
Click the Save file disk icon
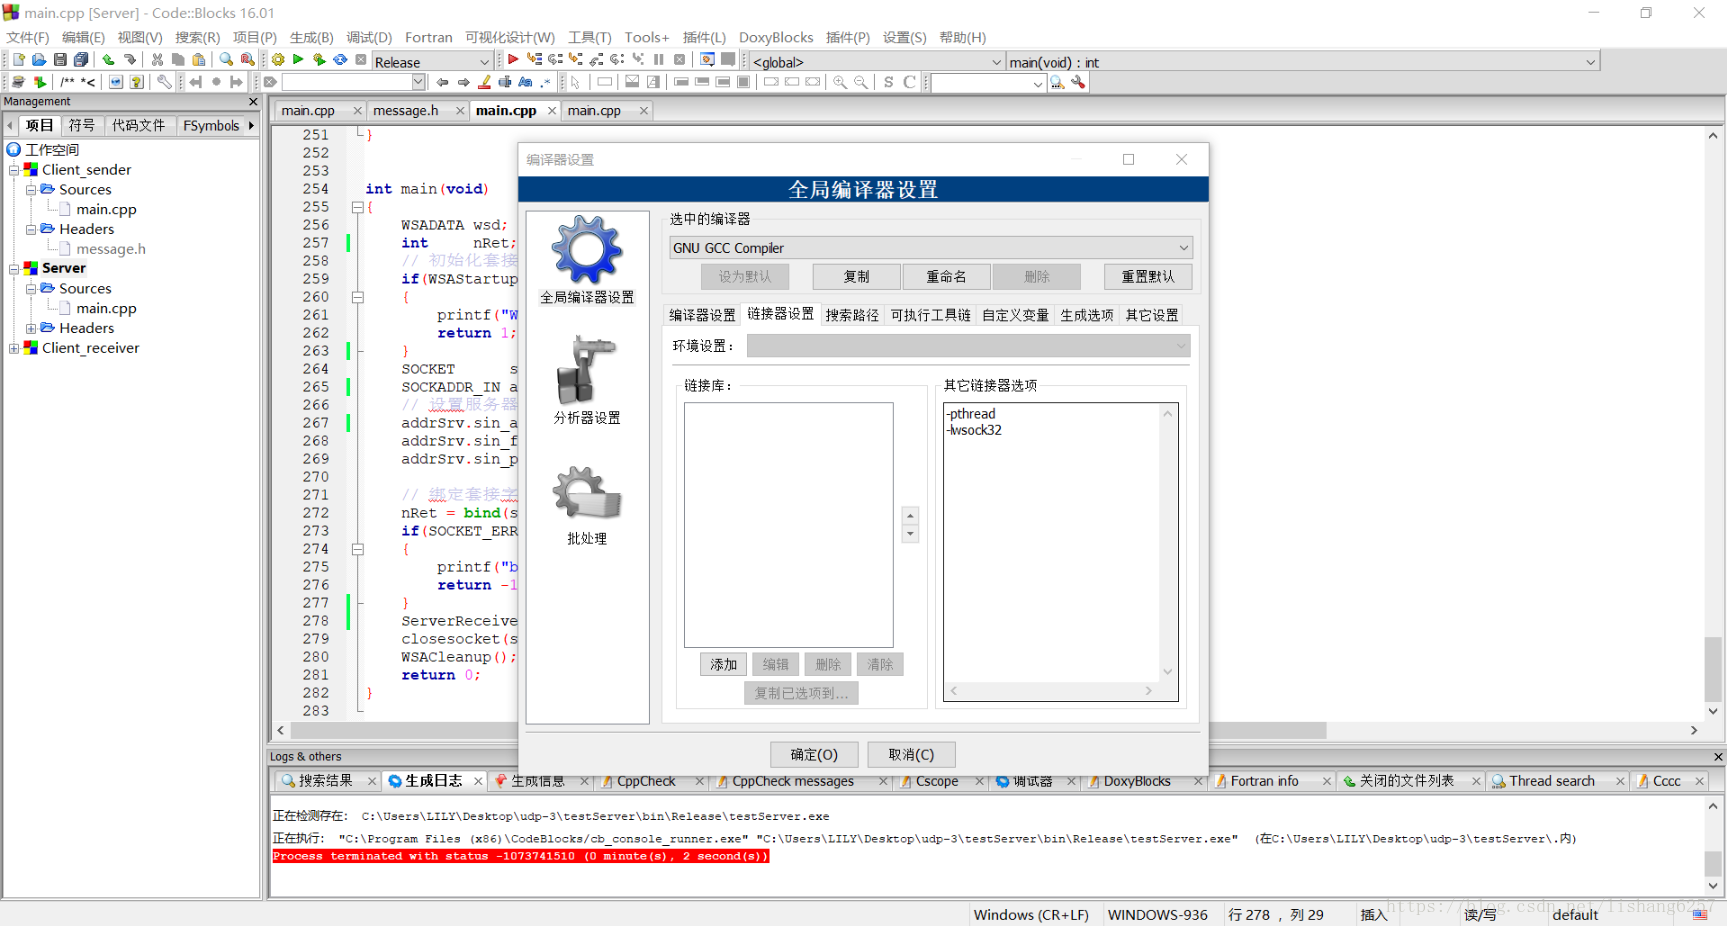(x=60, y=60)
